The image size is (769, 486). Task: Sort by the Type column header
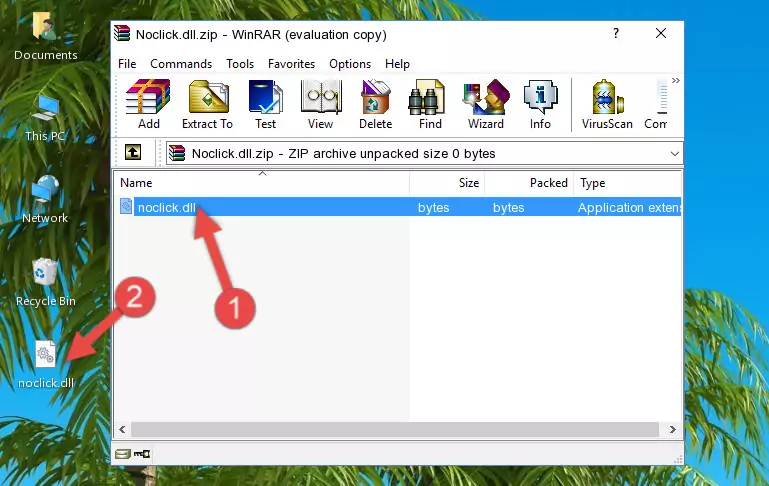(627, 183)
